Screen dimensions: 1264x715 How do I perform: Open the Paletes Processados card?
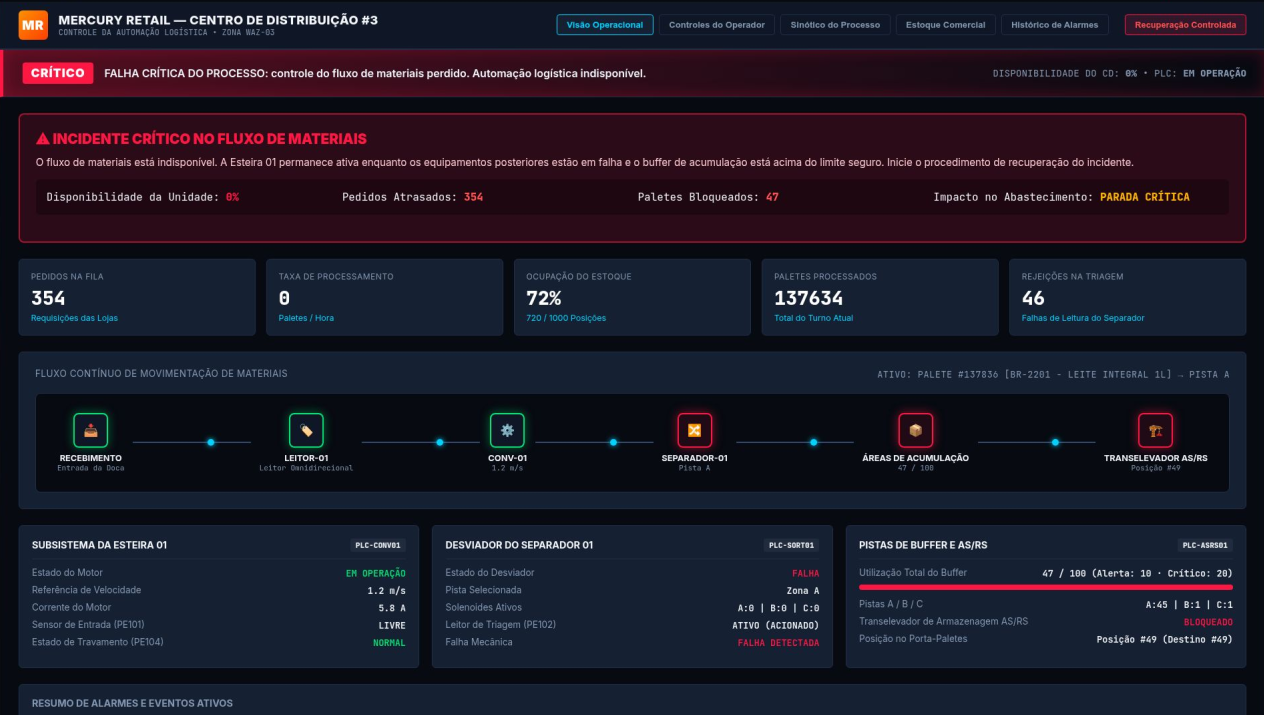point(880,297)
